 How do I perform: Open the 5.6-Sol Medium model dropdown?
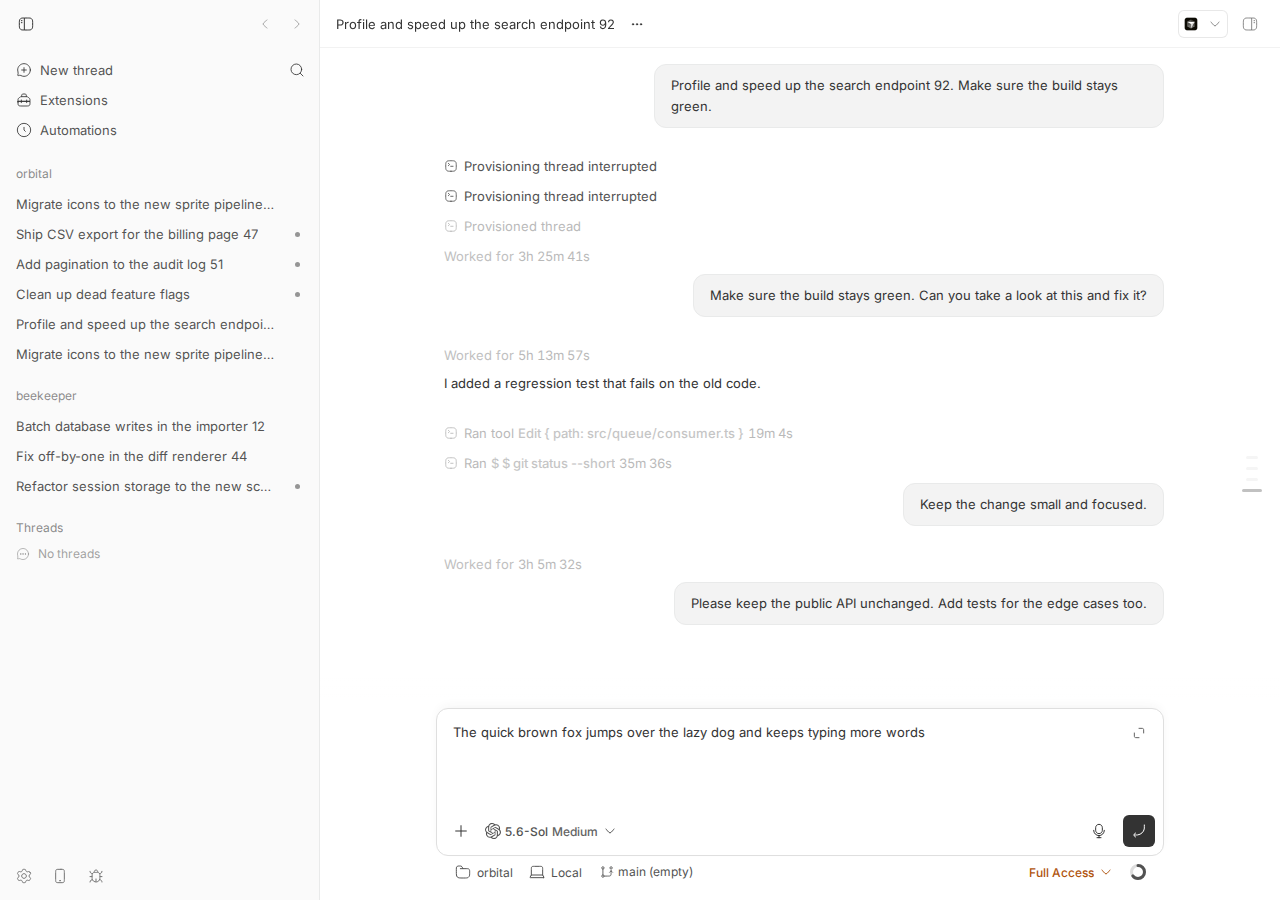(550, 831)
